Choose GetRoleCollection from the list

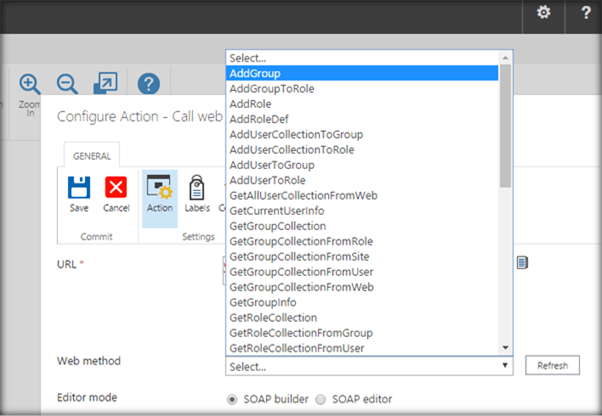click(362, 317)
